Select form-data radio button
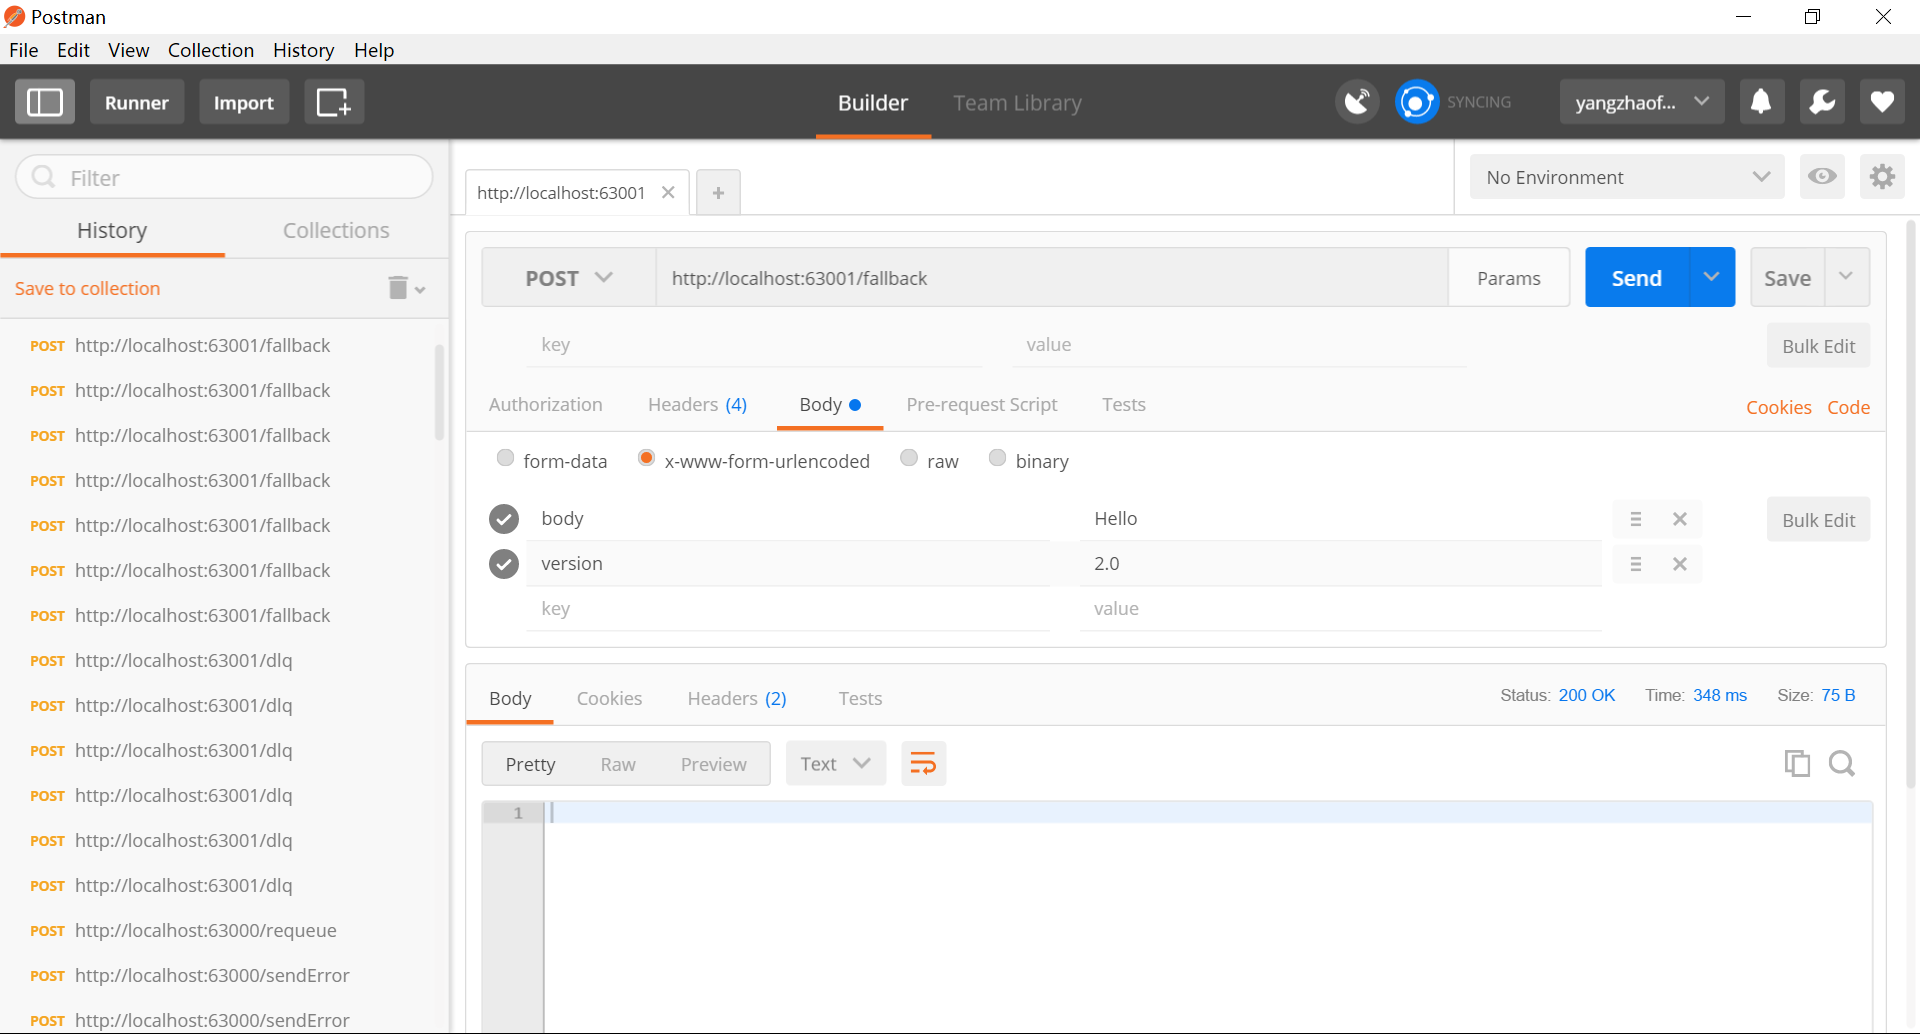The height and width of the screenshot is (1034, 1920). [x=505, y=458]
